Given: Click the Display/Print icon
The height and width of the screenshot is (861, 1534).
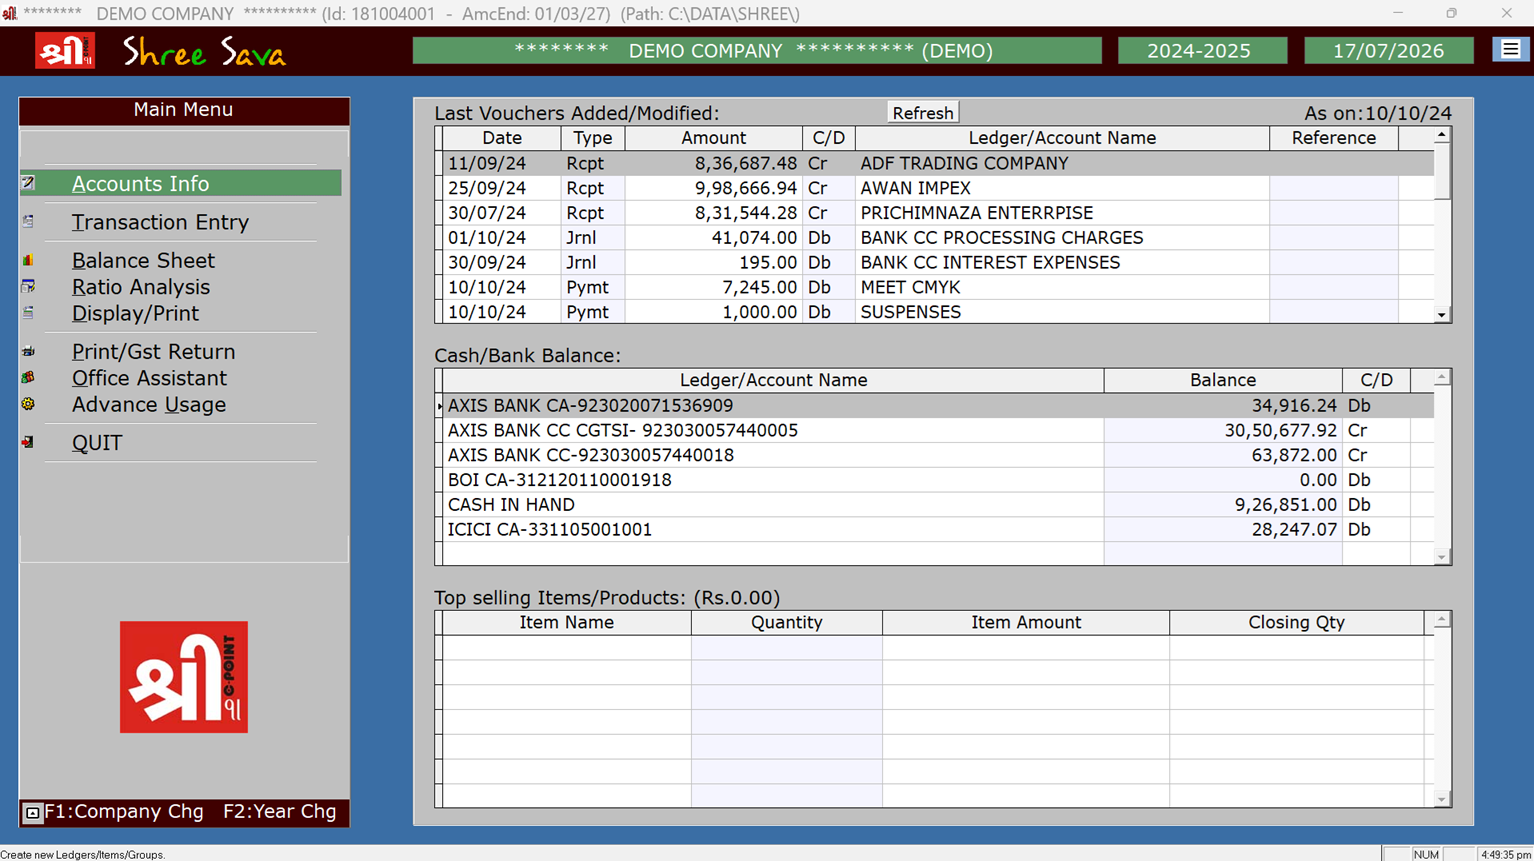Looking at the screenshot, I should (x=28, y=313).
